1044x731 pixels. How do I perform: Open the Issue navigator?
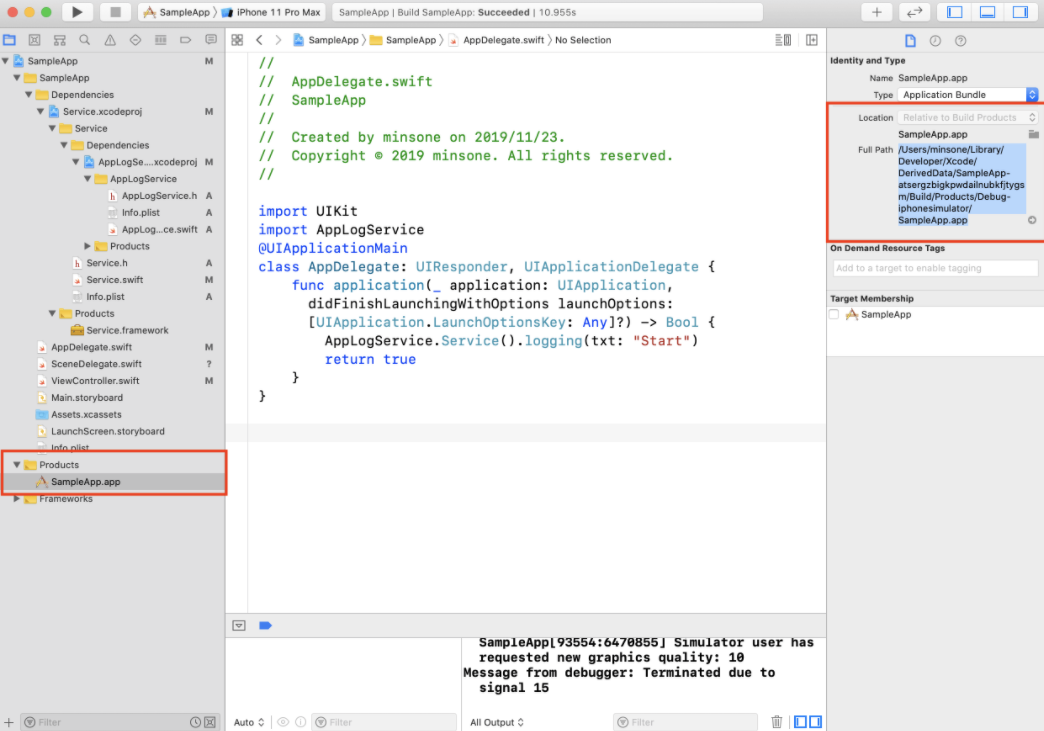point(110,40)
